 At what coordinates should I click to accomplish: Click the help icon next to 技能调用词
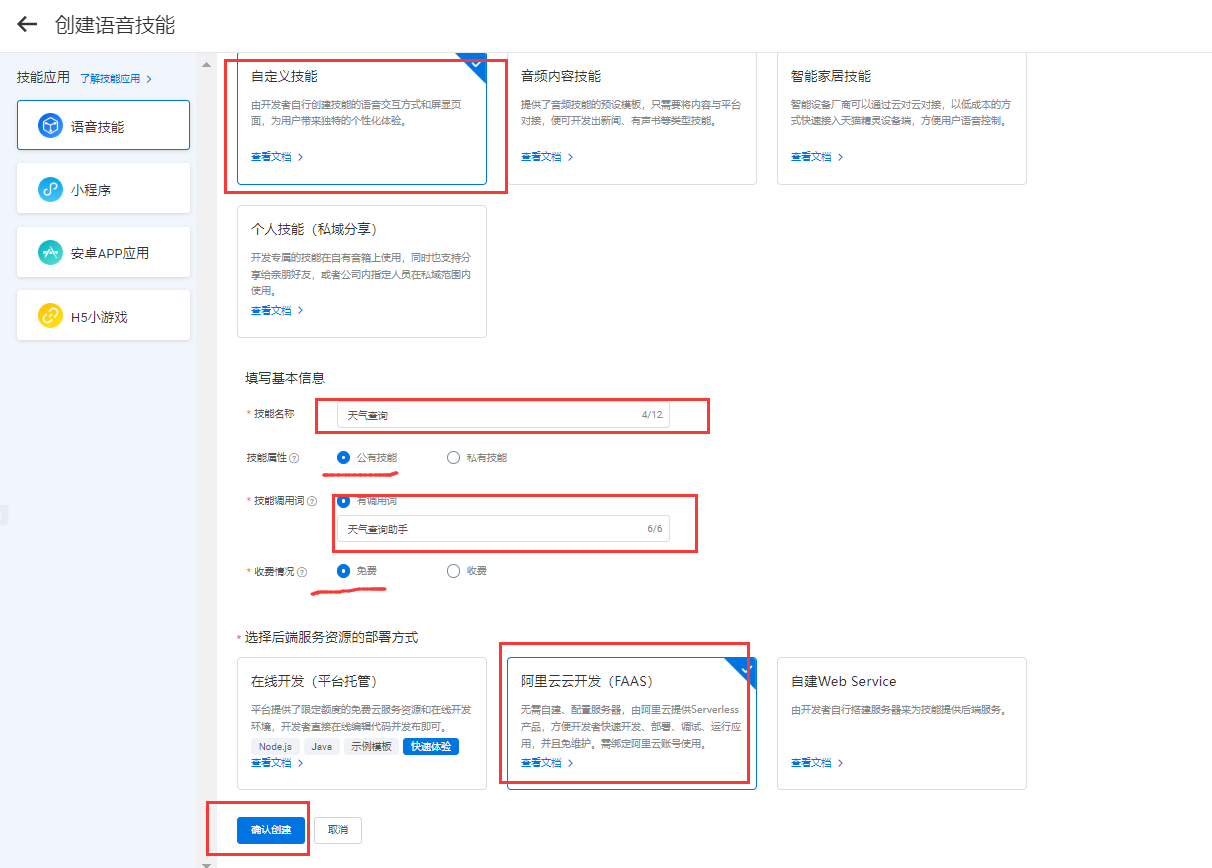point(312,501)
